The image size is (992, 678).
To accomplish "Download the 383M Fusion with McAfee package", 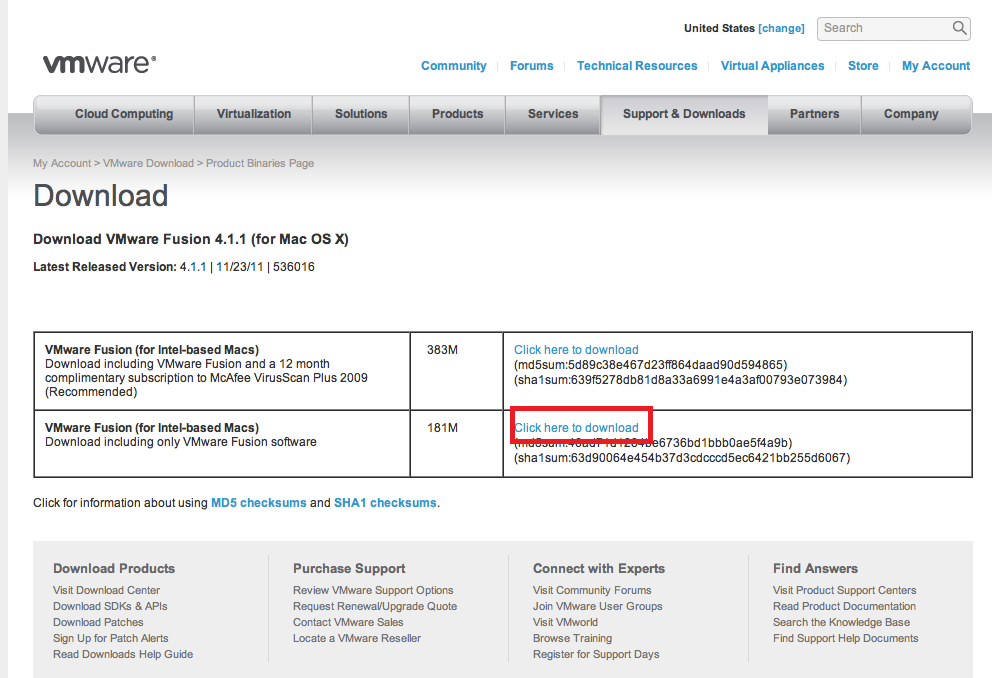I will pyautogui.click(x=576, y=350).
